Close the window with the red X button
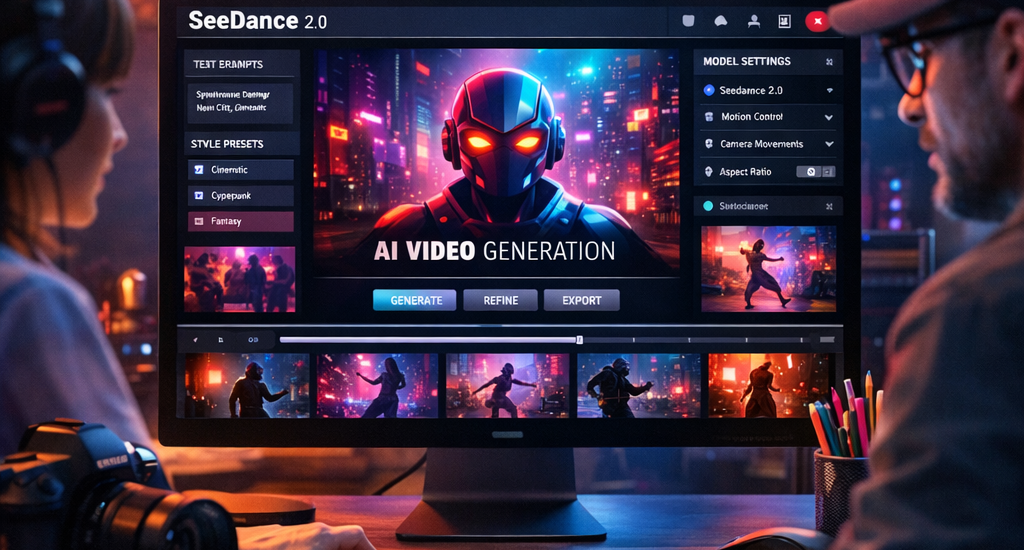This screenshot has width=1024, height=550. pyautogui.click(x=817, y=22)
